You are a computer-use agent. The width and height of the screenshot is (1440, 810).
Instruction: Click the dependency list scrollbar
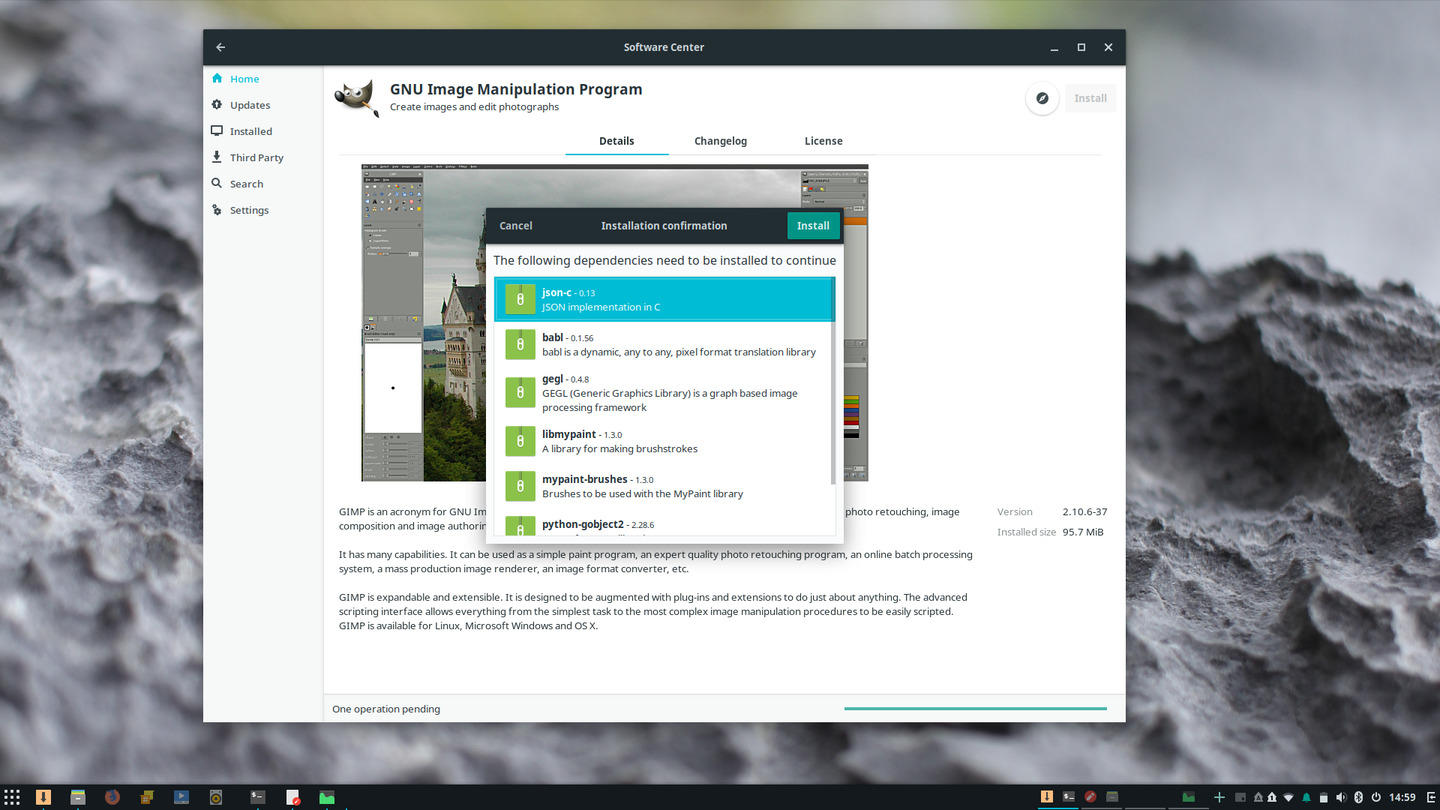coord(832,381)
